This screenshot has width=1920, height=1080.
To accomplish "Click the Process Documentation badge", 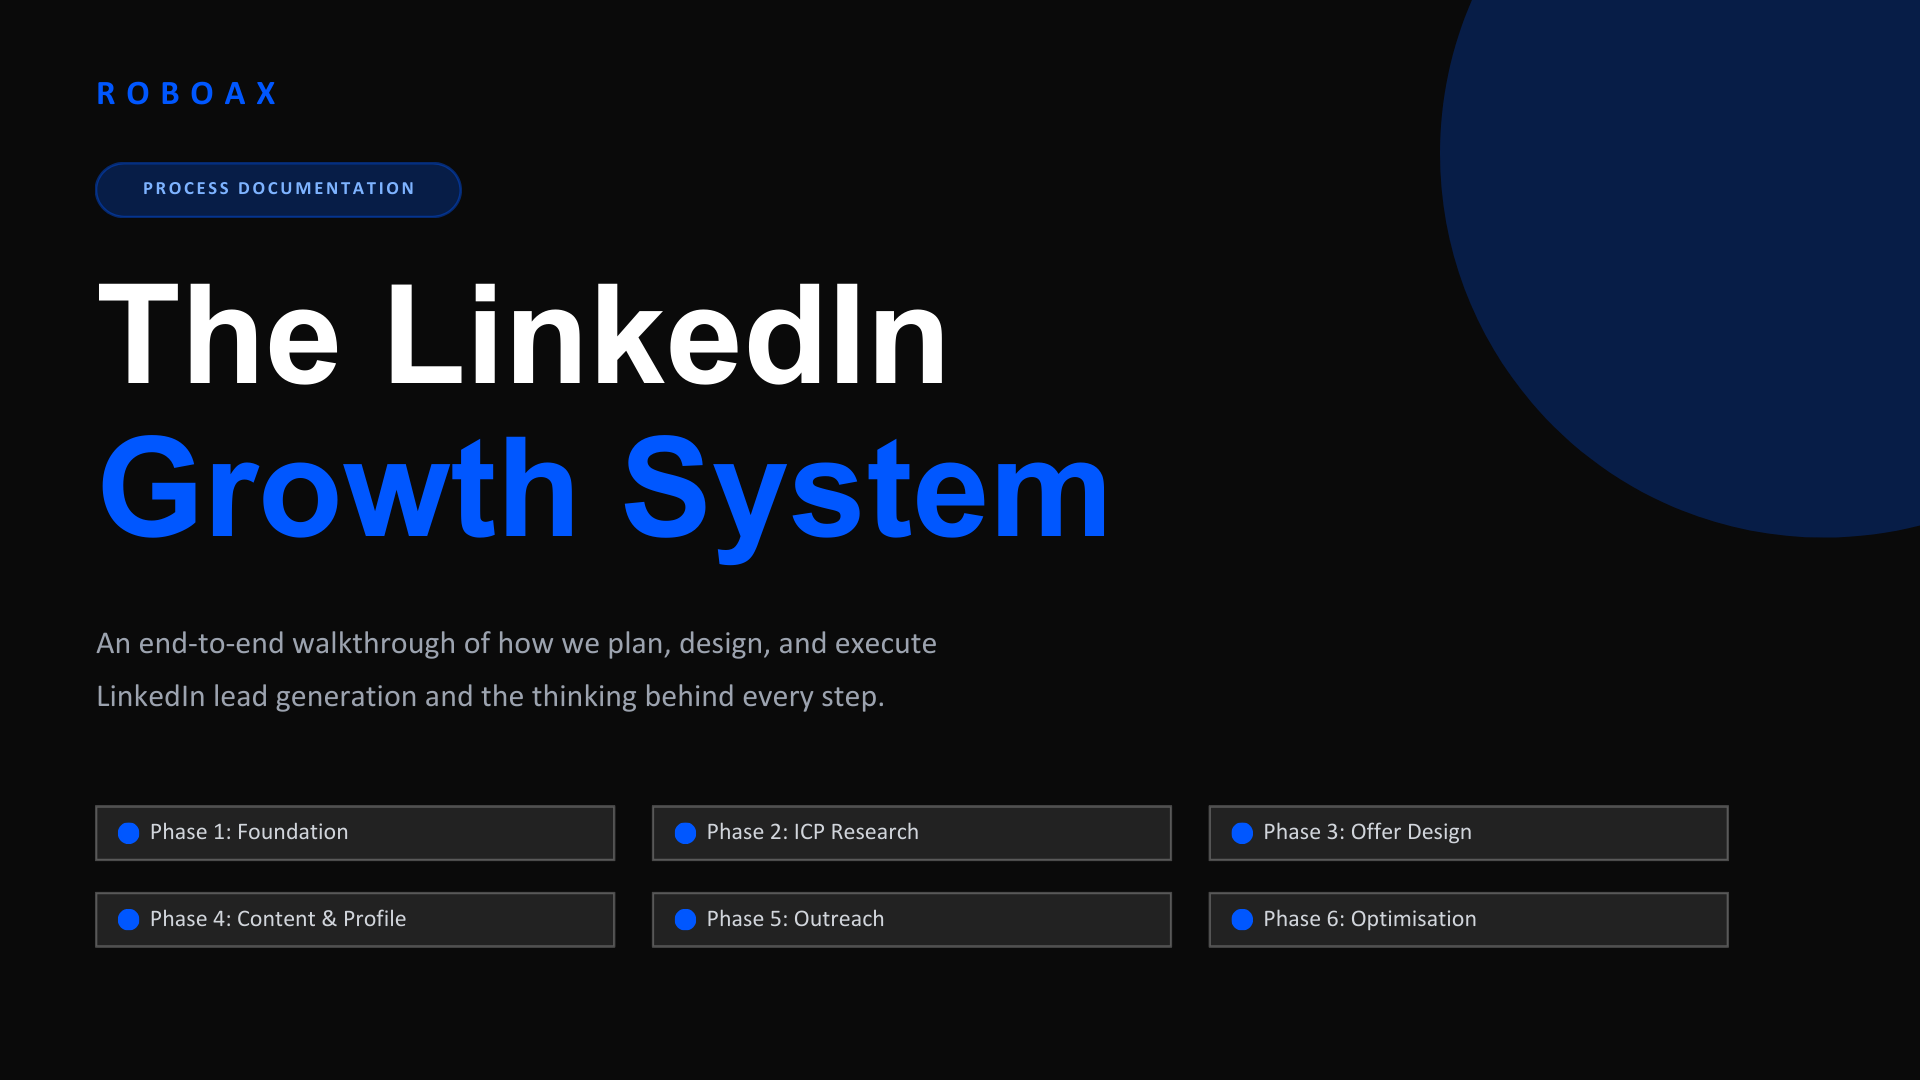I will pos(278,189).
